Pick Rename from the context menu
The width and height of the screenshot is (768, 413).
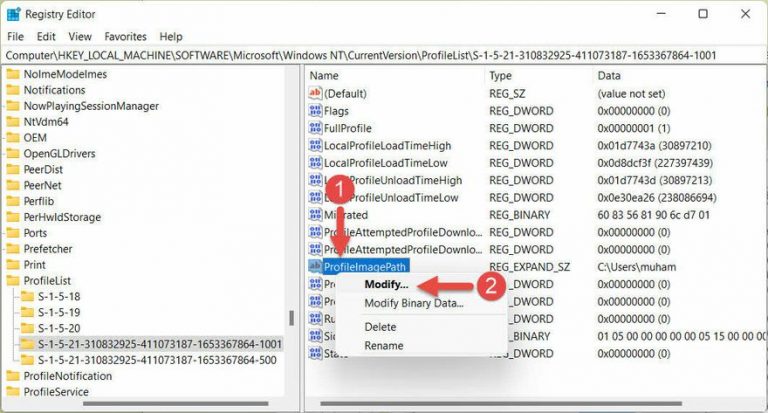tap(384, 345)
